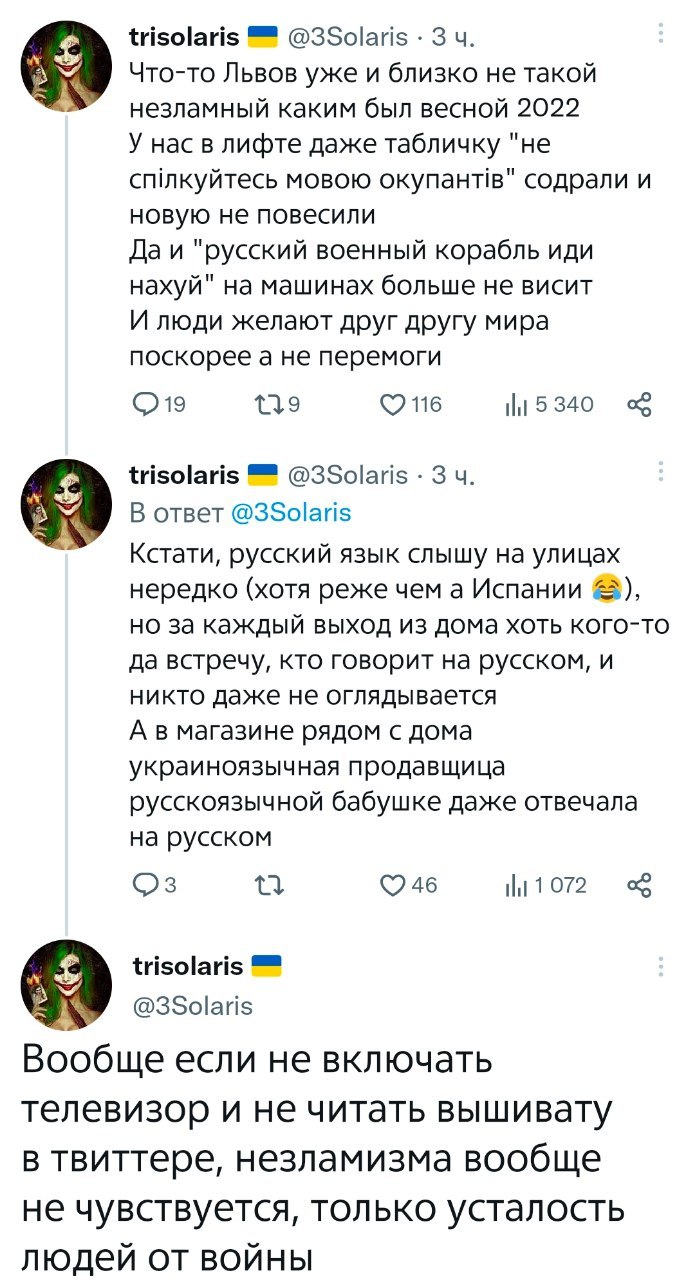Open more options menu on third tweet
Image resolution: width=695 pixels, height=1280 pixels.
click(x=660, y=966)
